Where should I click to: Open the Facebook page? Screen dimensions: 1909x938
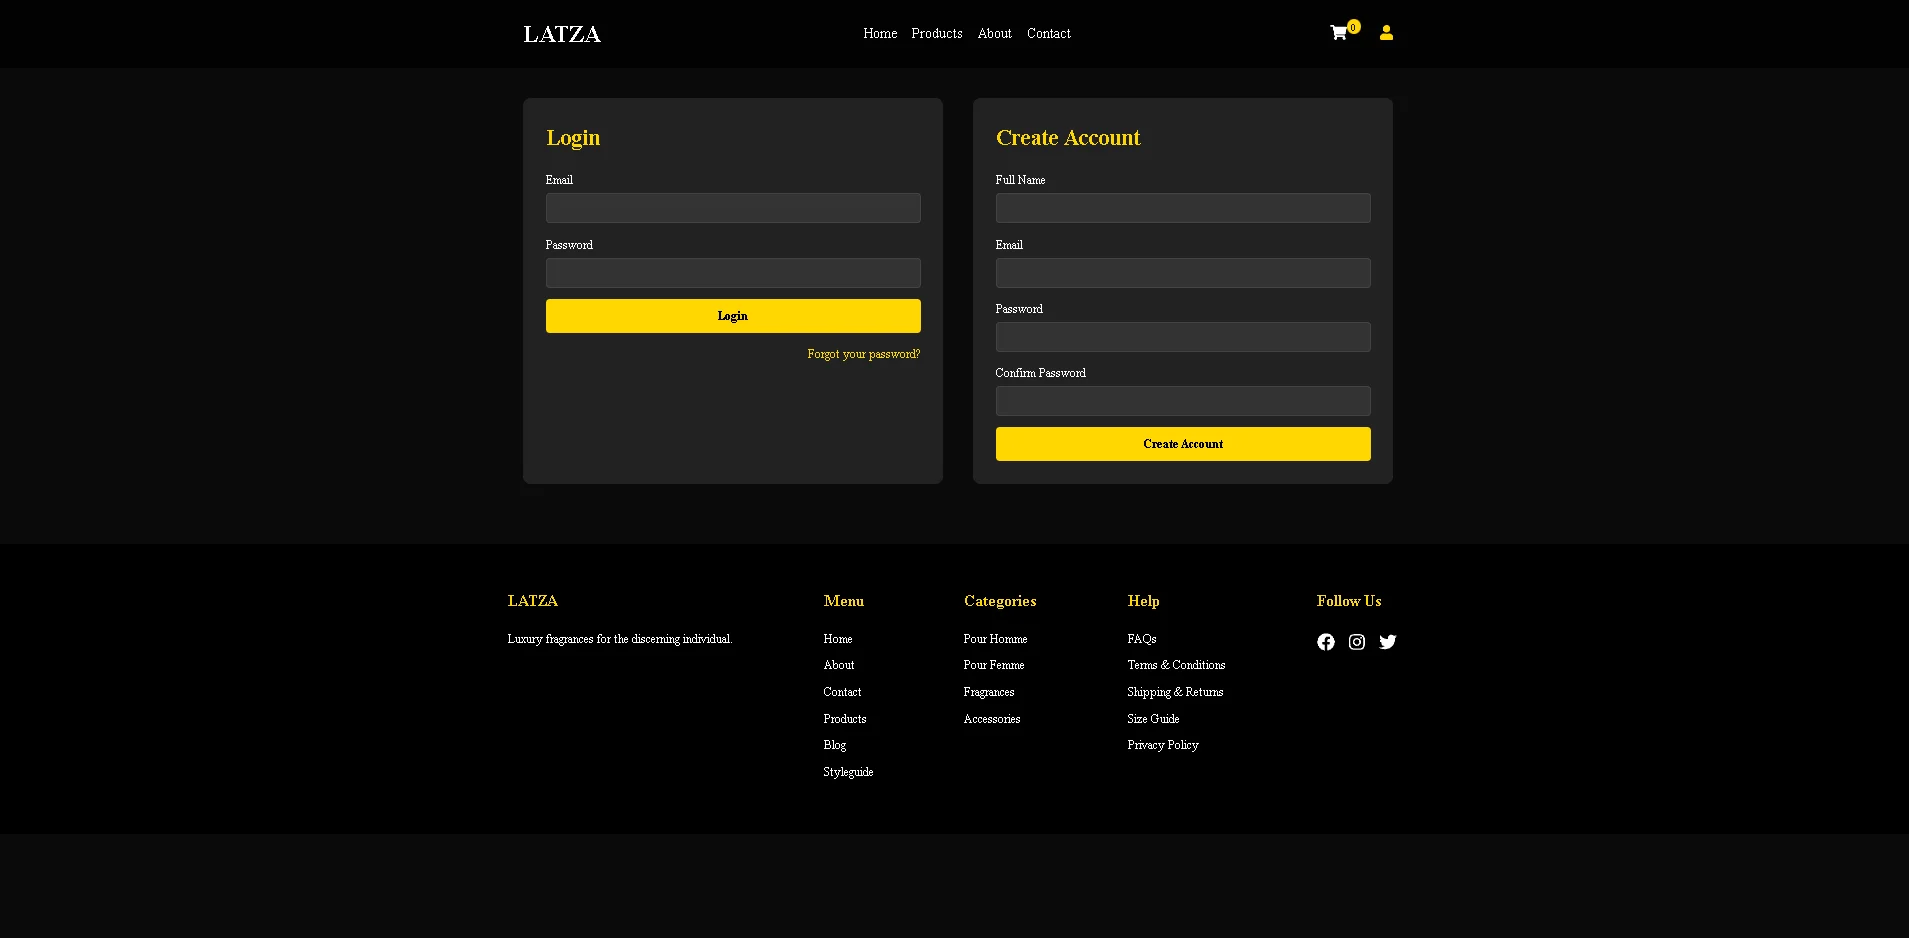coord(1325,641)
